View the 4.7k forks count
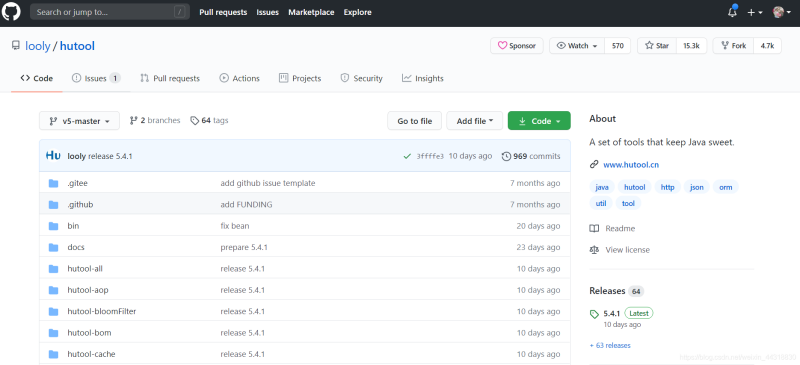Viewport: 800px width, 365px height. point(767,45)
